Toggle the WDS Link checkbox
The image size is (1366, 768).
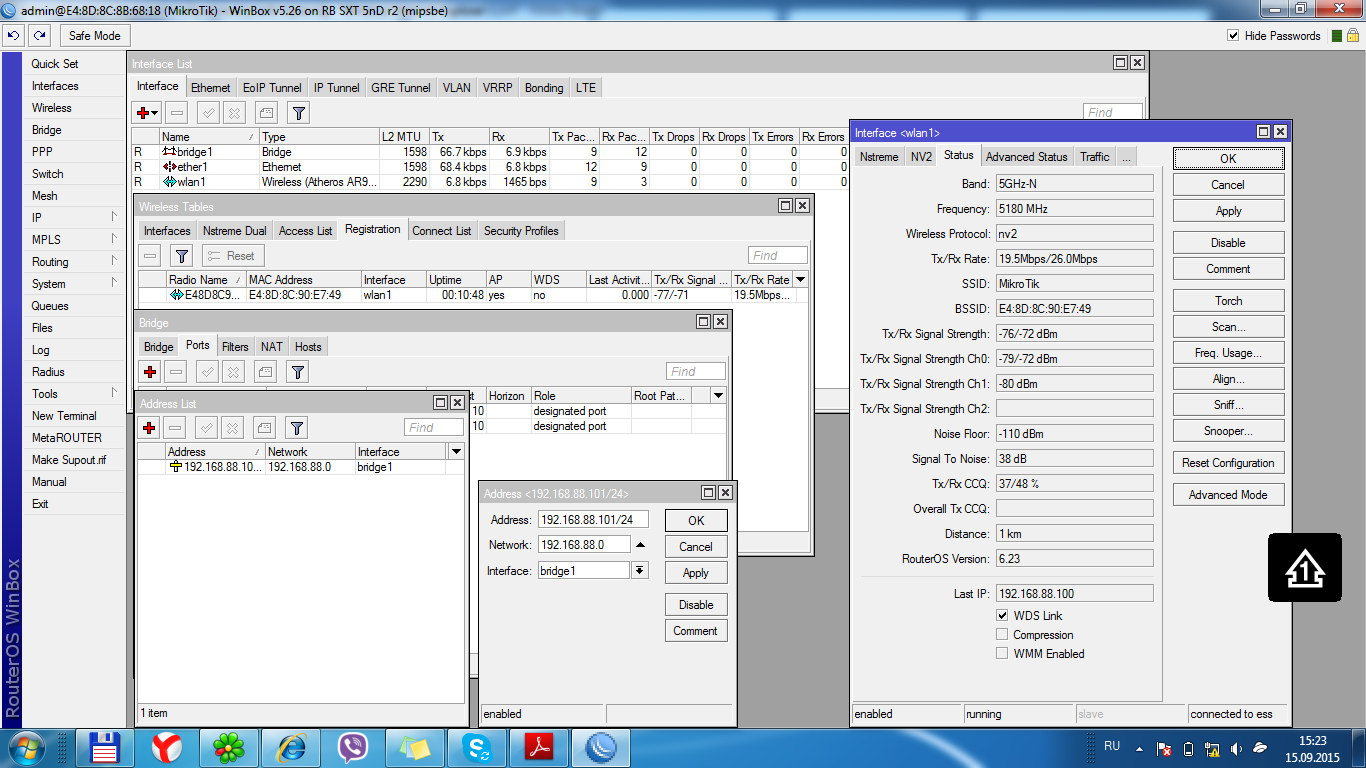(1002, 616)
